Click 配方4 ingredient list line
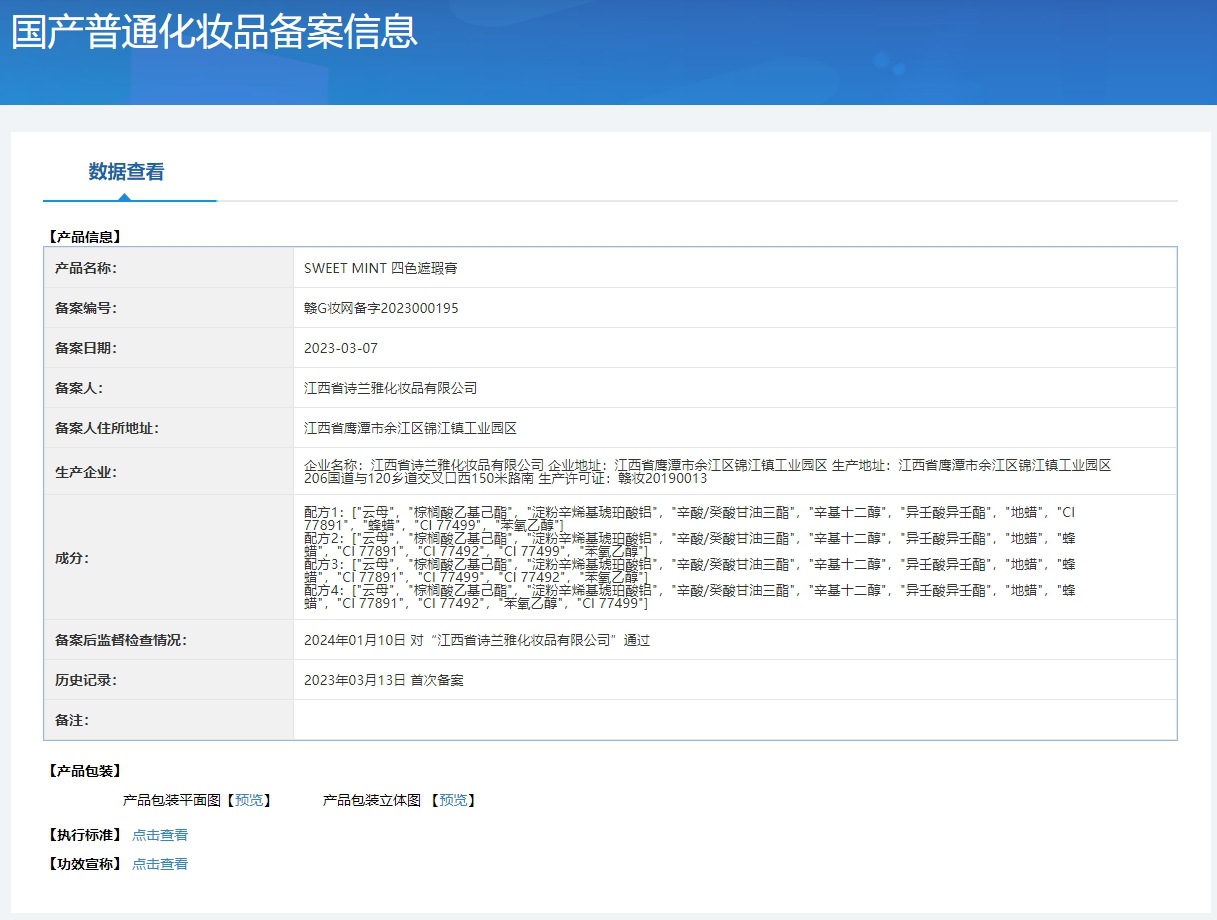1217x920 pixels. pos(690,597)
